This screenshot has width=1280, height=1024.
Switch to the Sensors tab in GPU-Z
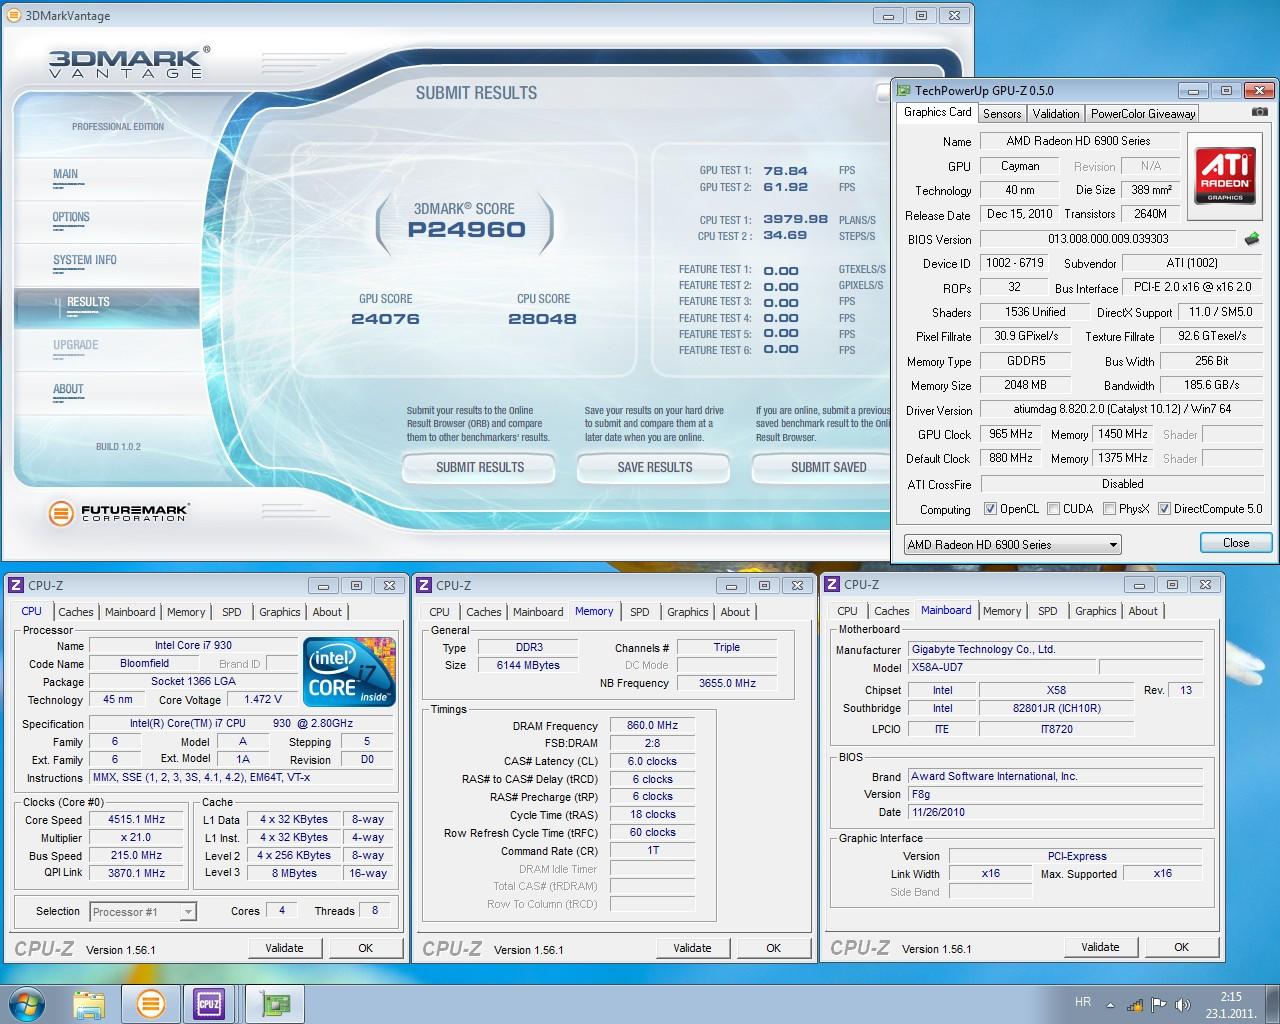(1002, 114)
